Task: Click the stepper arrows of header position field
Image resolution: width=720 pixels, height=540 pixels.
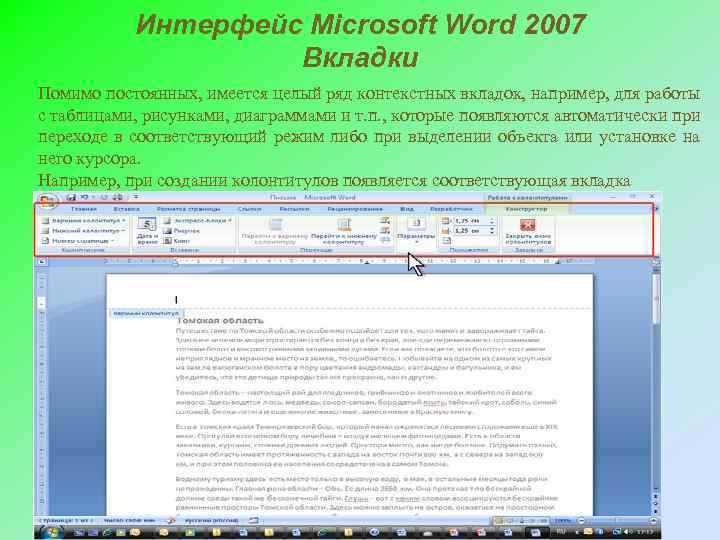Action: tap(492, 220)
